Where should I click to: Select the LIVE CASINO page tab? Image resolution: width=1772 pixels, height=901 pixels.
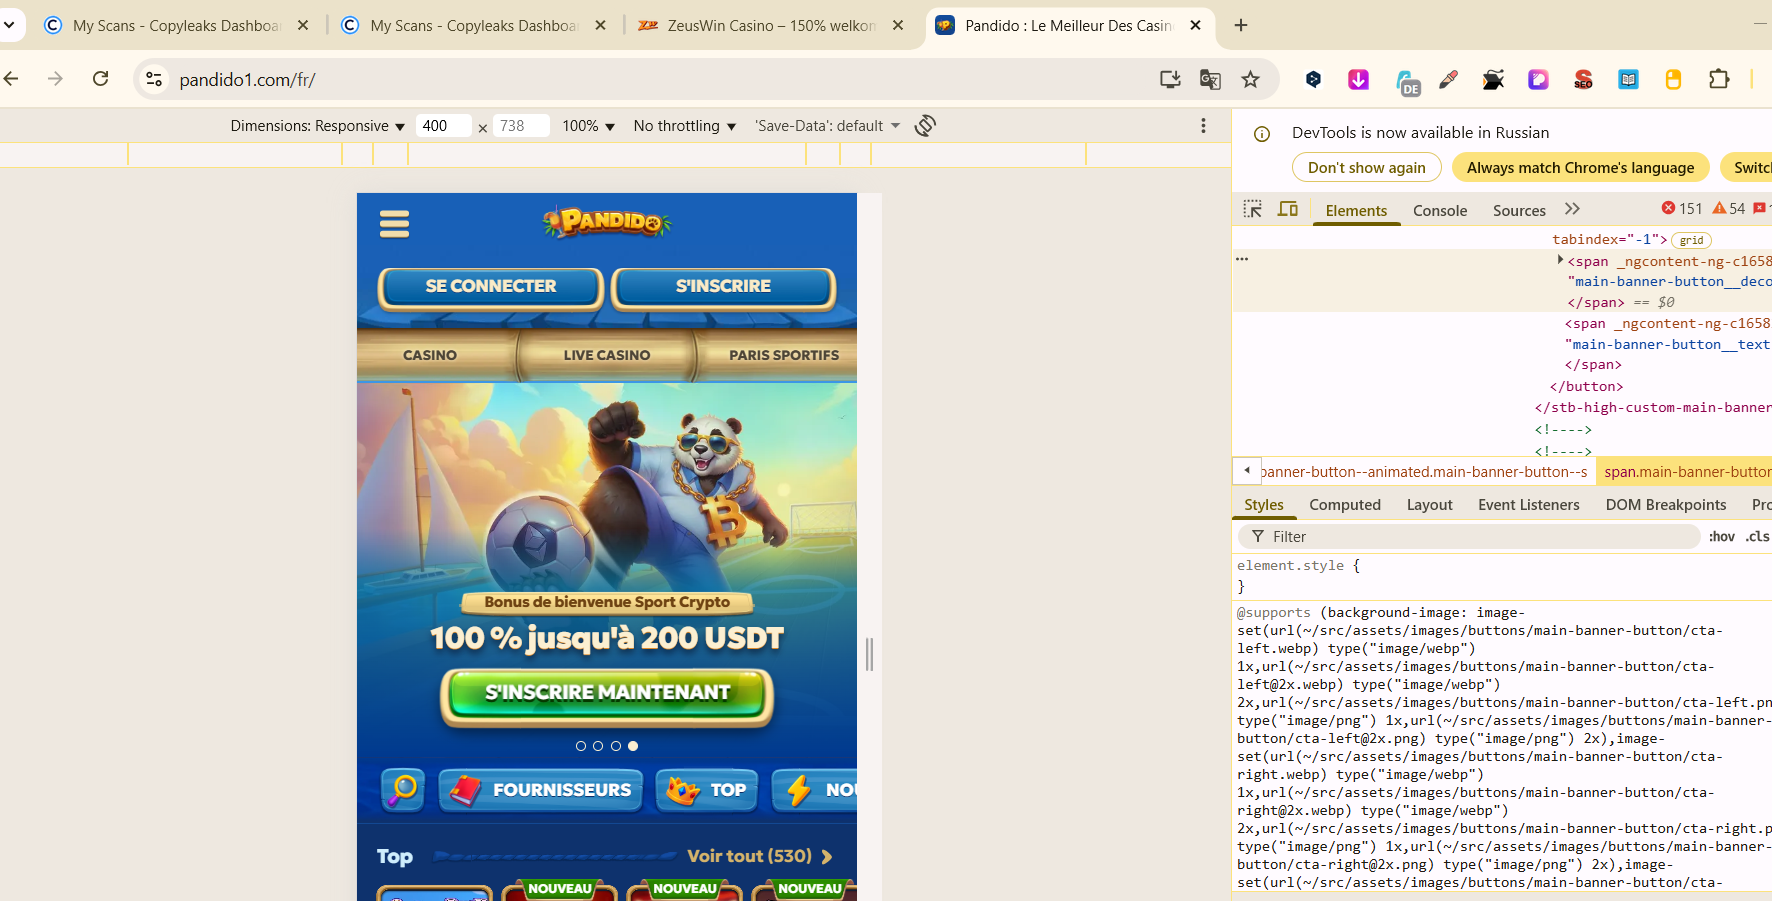coord(607,355)
